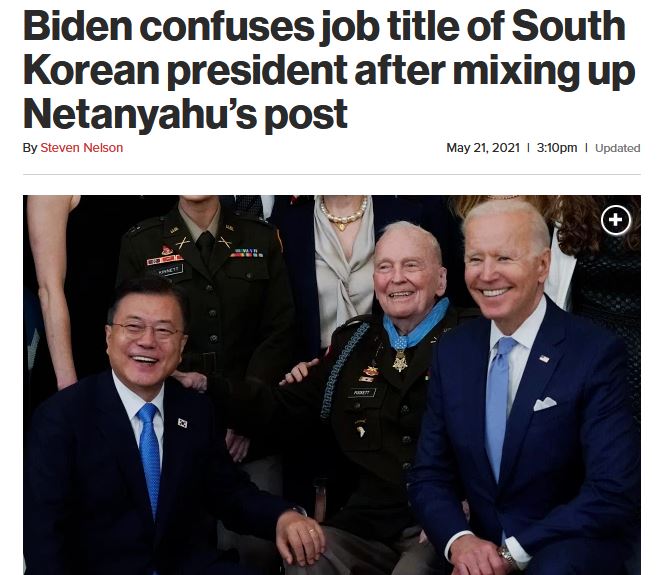665x575 pixels.
Task: Click the 3:10pm timestamp
Action: 556,148
